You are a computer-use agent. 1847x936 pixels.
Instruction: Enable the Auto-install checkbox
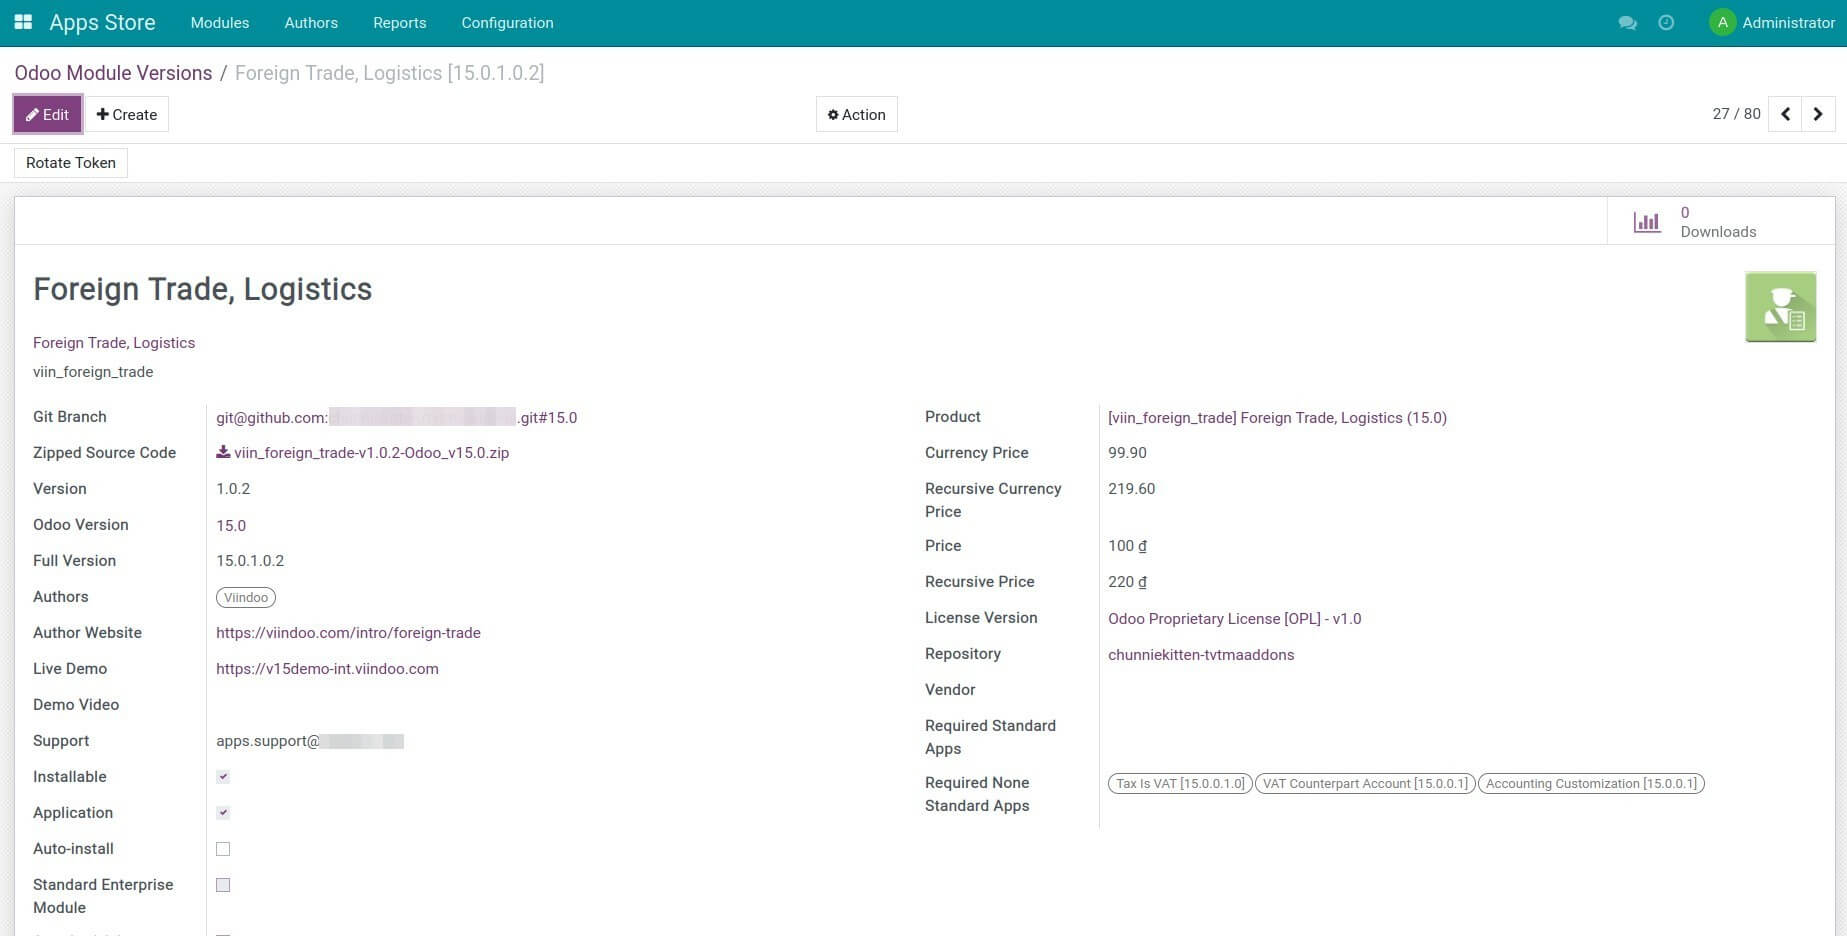pos(223,849)
